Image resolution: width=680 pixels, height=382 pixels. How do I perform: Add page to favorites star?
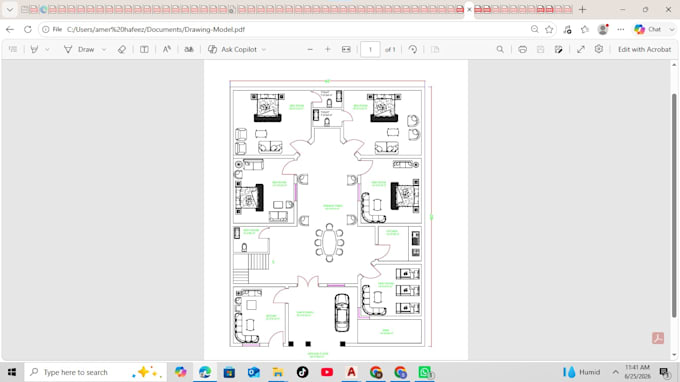pos(549,29)
